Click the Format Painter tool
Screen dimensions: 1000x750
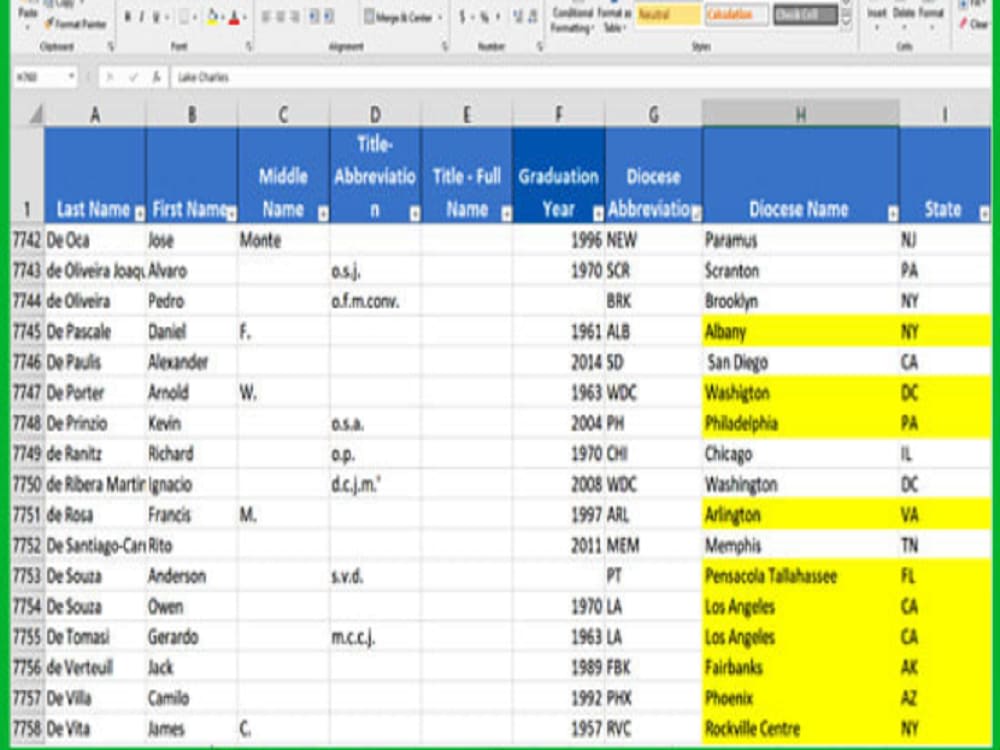[75, 24]
